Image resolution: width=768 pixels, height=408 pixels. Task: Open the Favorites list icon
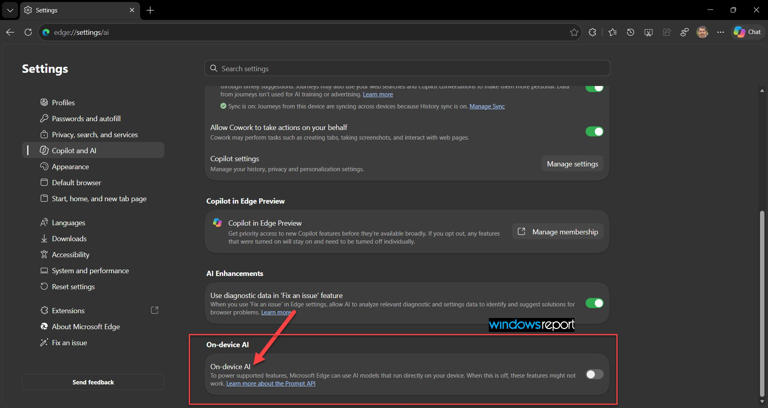click(612, 32)
